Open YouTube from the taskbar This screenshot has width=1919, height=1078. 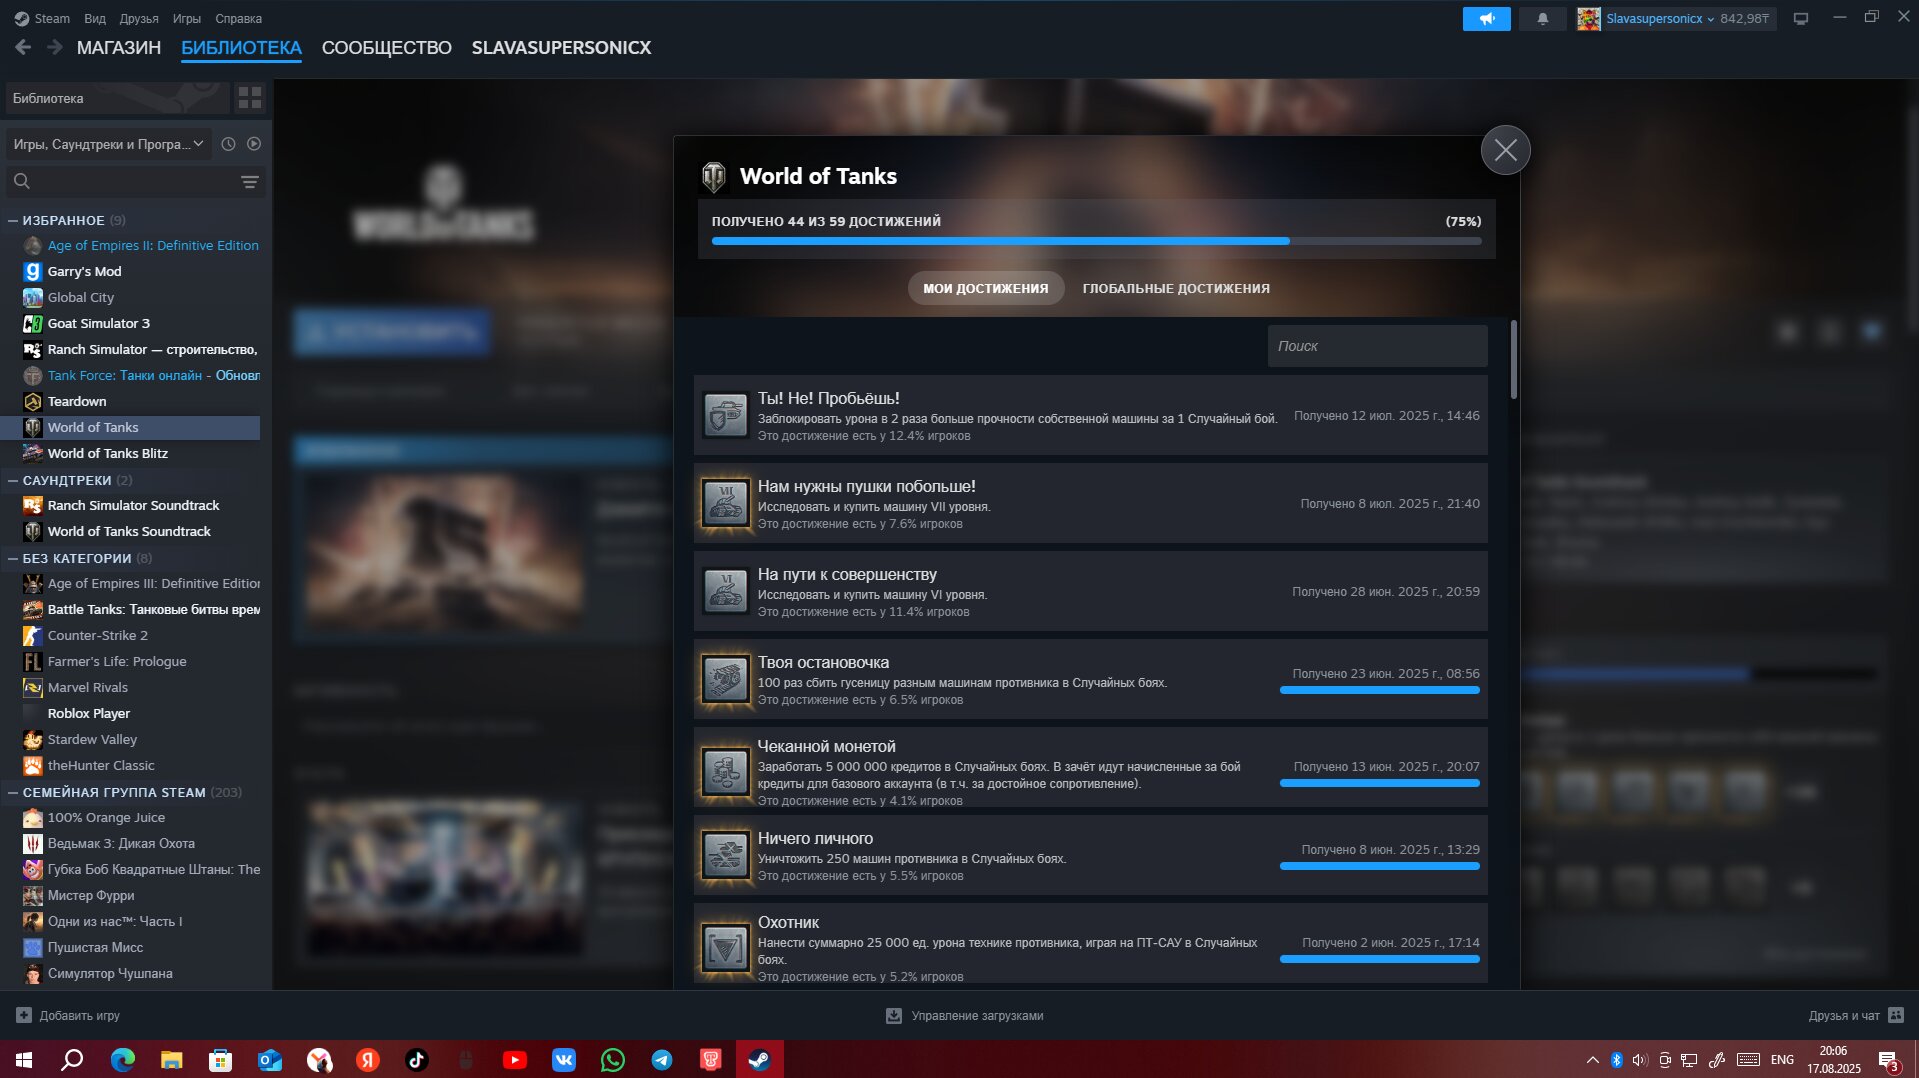click(515, 1060)
